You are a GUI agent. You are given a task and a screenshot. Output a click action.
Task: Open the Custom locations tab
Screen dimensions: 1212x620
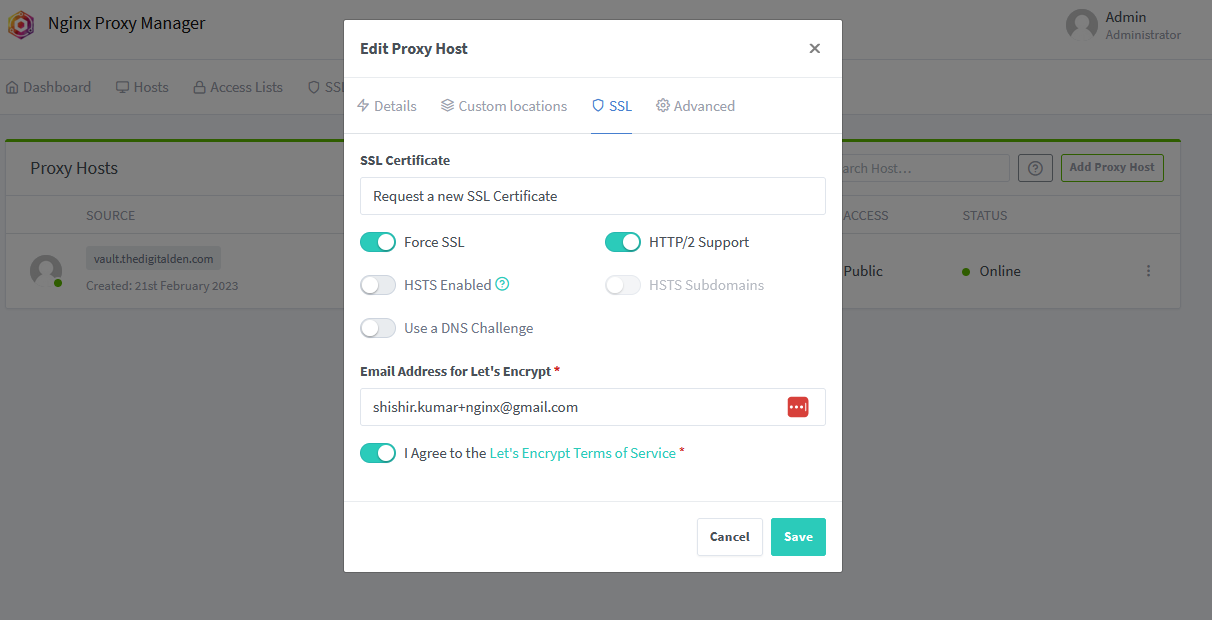tap(503, 105)
